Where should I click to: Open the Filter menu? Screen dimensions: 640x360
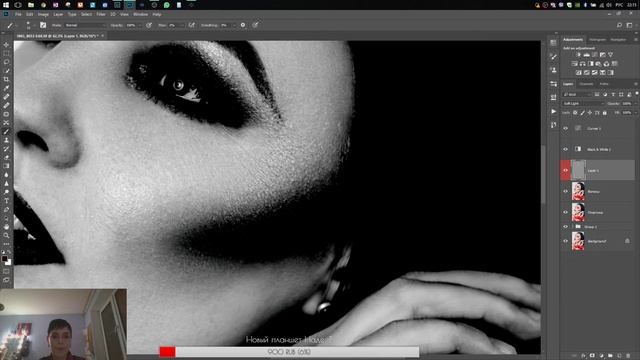(101, 14)
